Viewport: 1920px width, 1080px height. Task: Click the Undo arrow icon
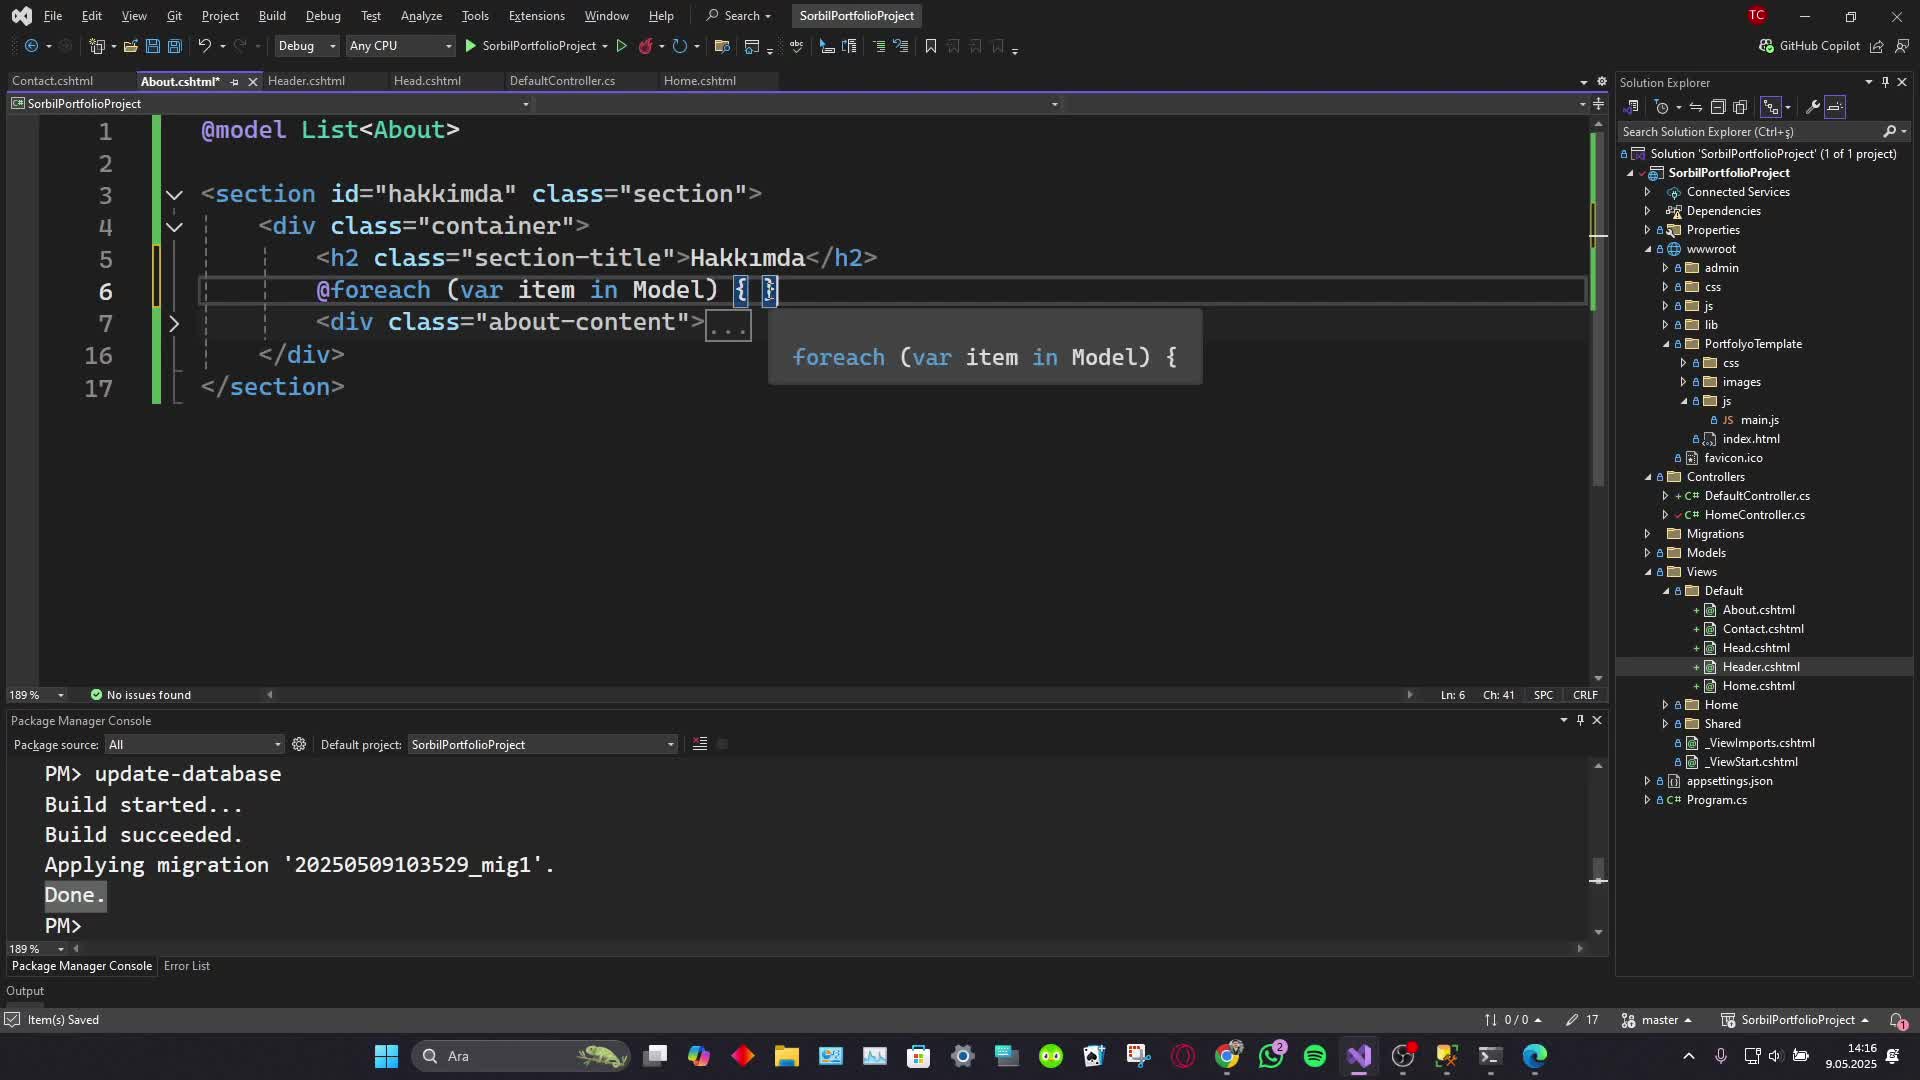point(204,46)
